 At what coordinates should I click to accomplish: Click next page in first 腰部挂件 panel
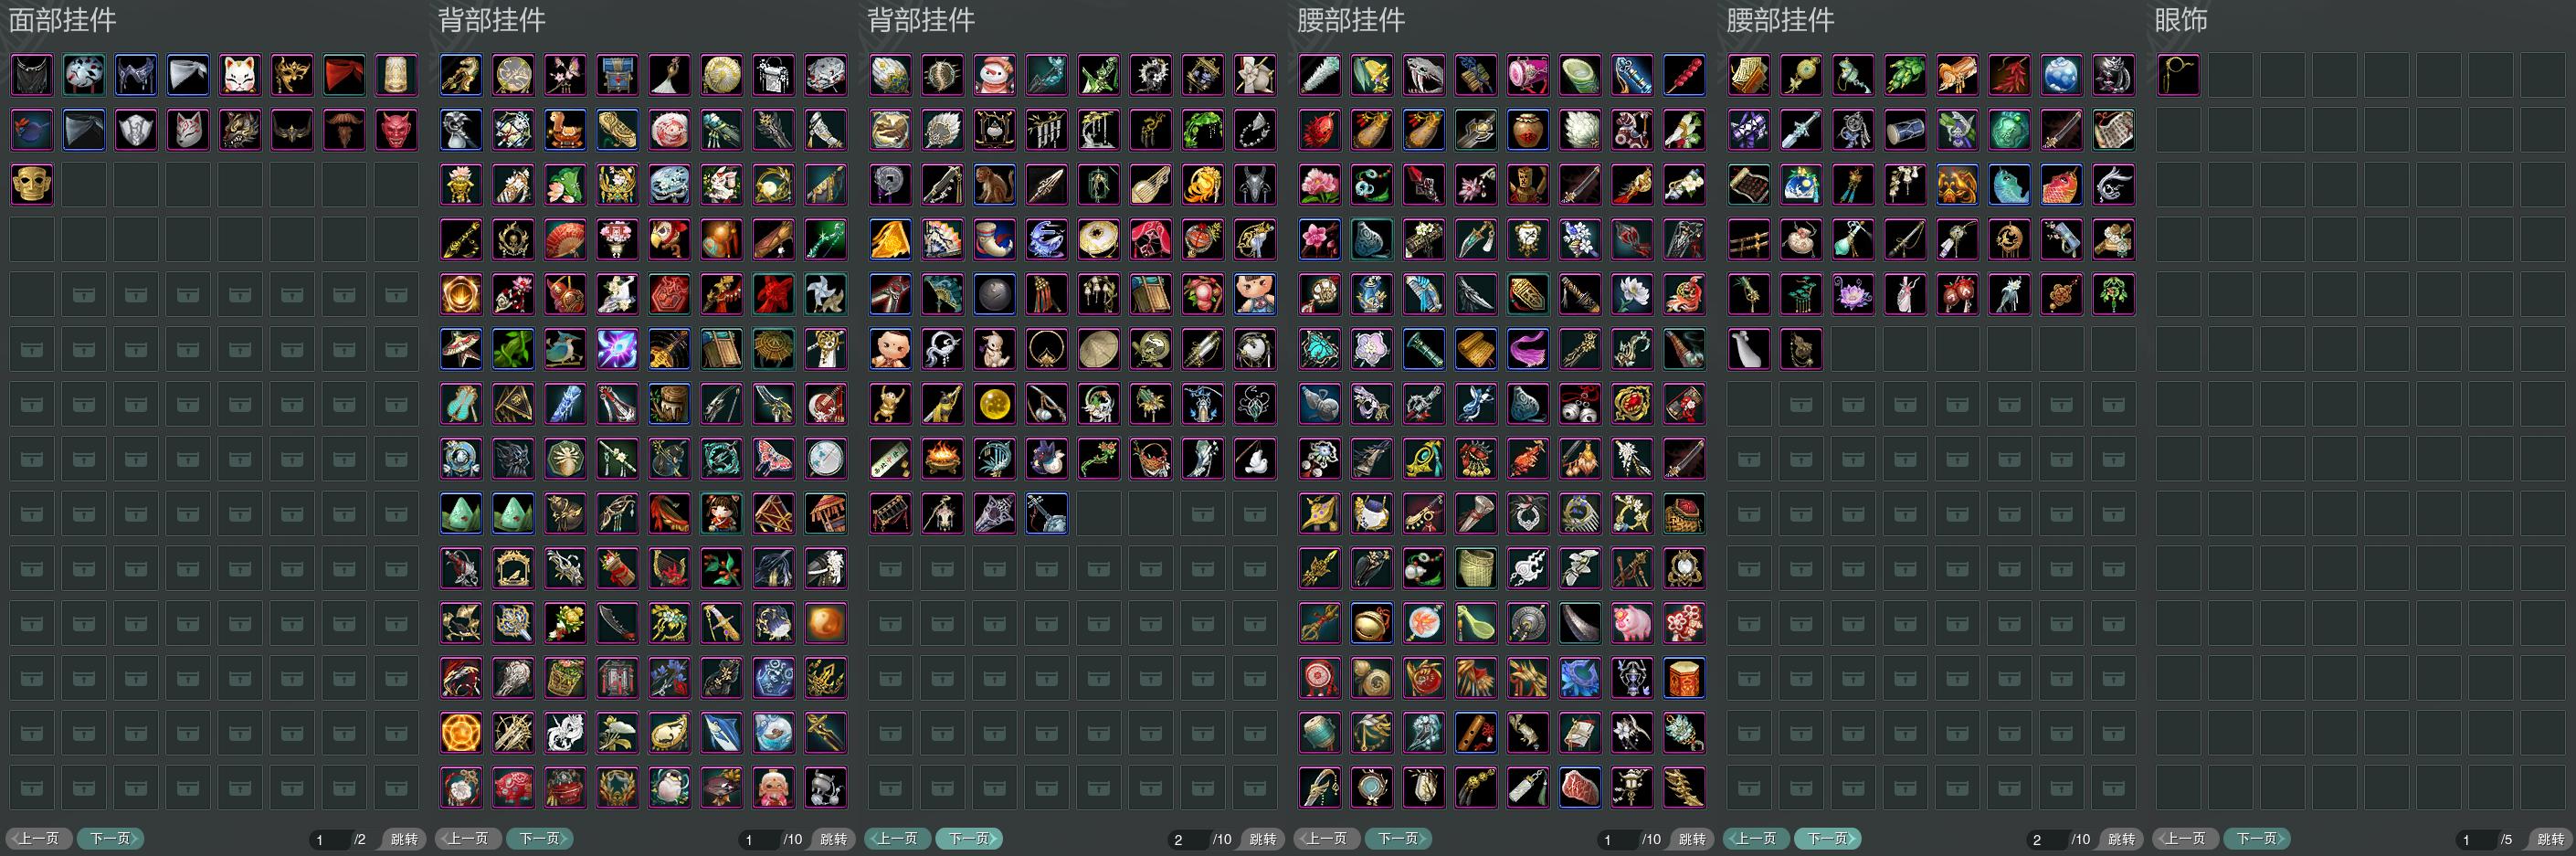(x=1398, y=839)
